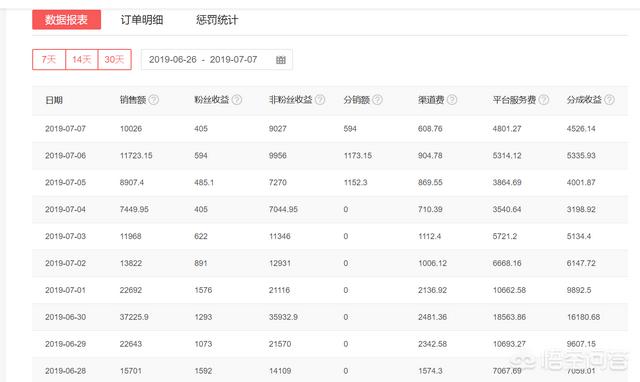The width and height of the screenshot is (640, 382).
Task: Click help icon next to 渠道费
Action: click(452, 100)
